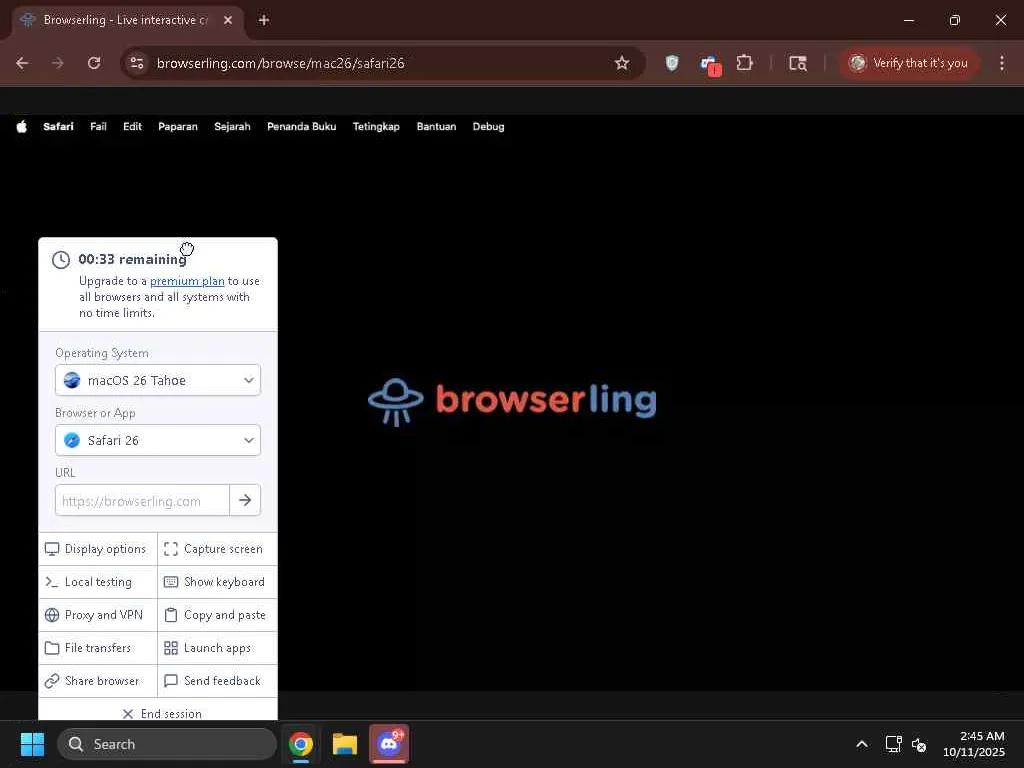Go back in Chrome
This screenshot has height=768, width=1024.
(x=22, y=63)
